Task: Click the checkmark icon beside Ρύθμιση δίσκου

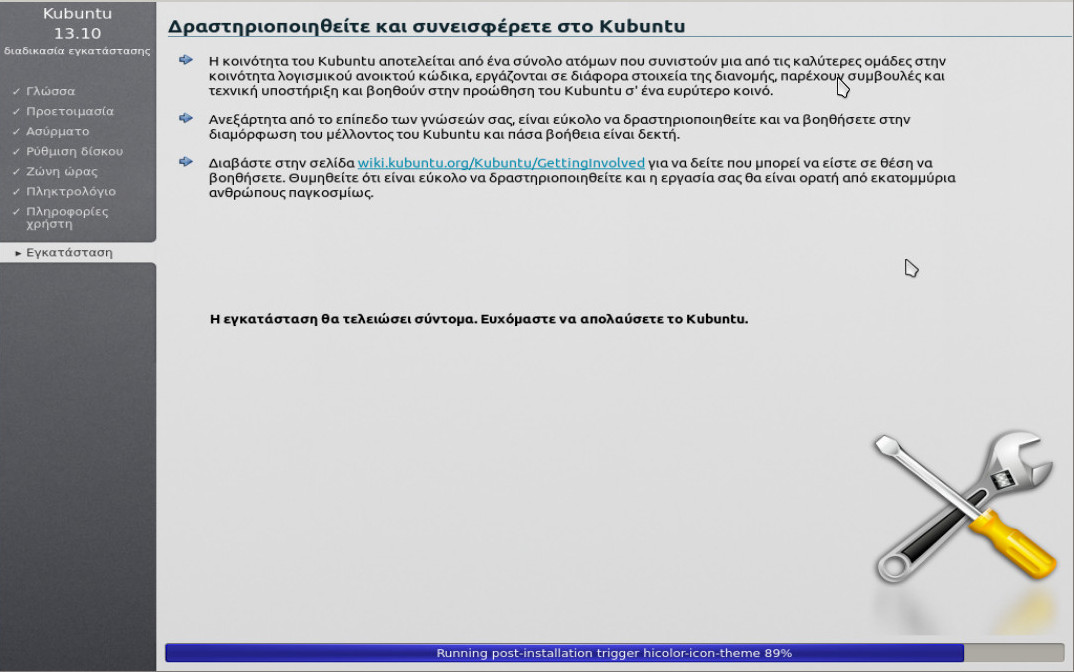Action: [14, 151]
